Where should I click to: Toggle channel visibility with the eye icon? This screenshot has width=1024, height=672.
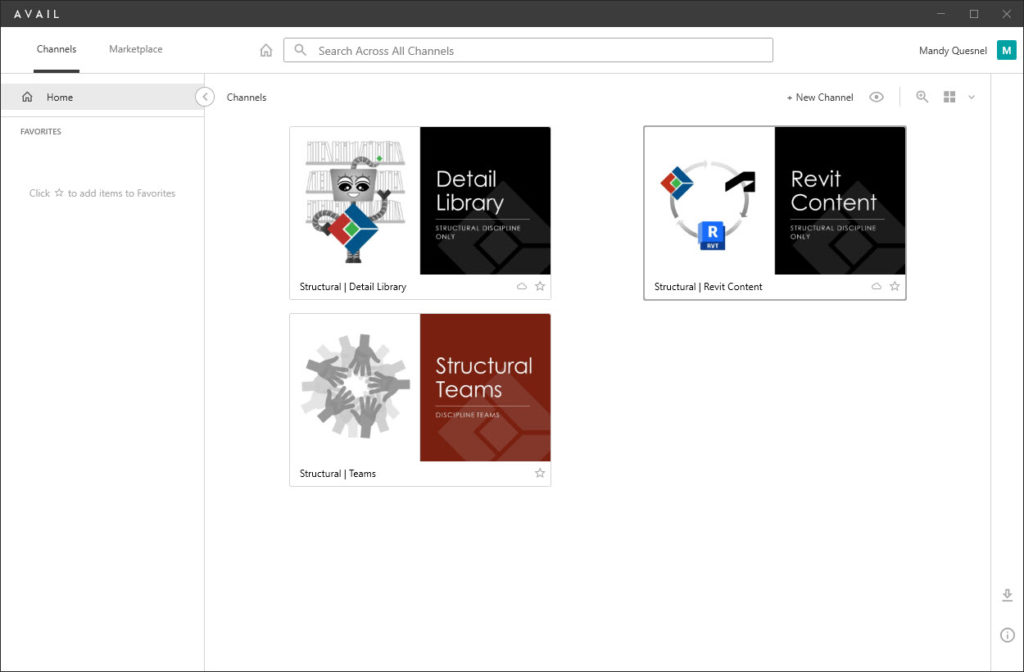[x=876, y=97]
